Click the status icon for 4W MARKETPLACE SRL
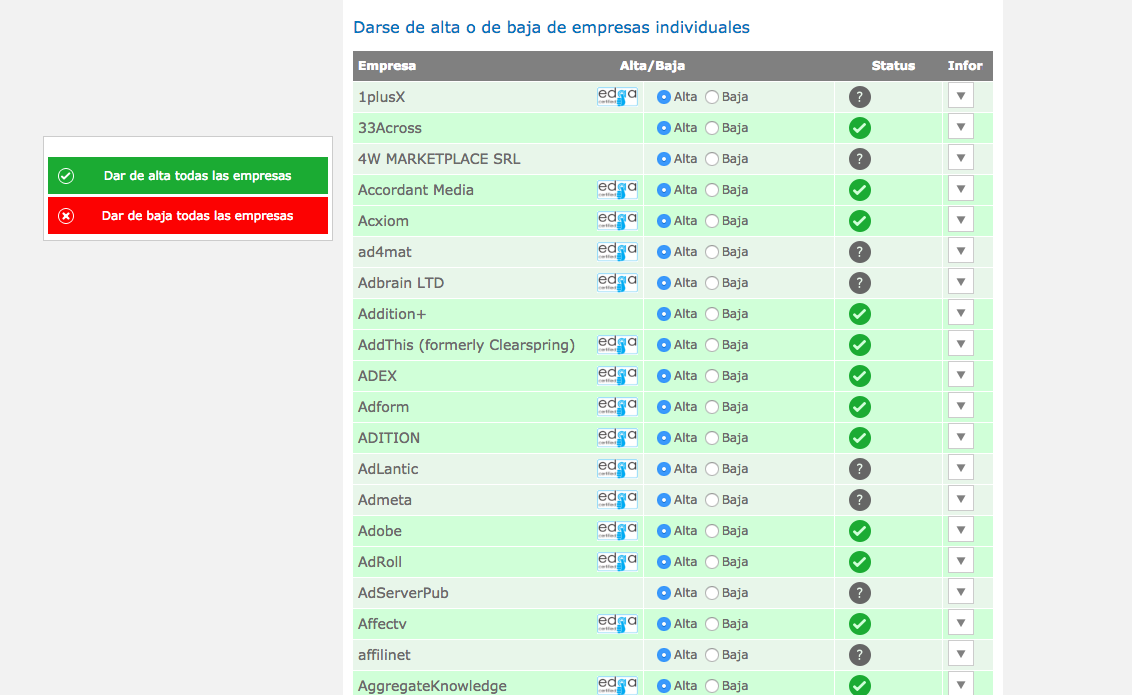1132x695 pixels. point(859,159)
